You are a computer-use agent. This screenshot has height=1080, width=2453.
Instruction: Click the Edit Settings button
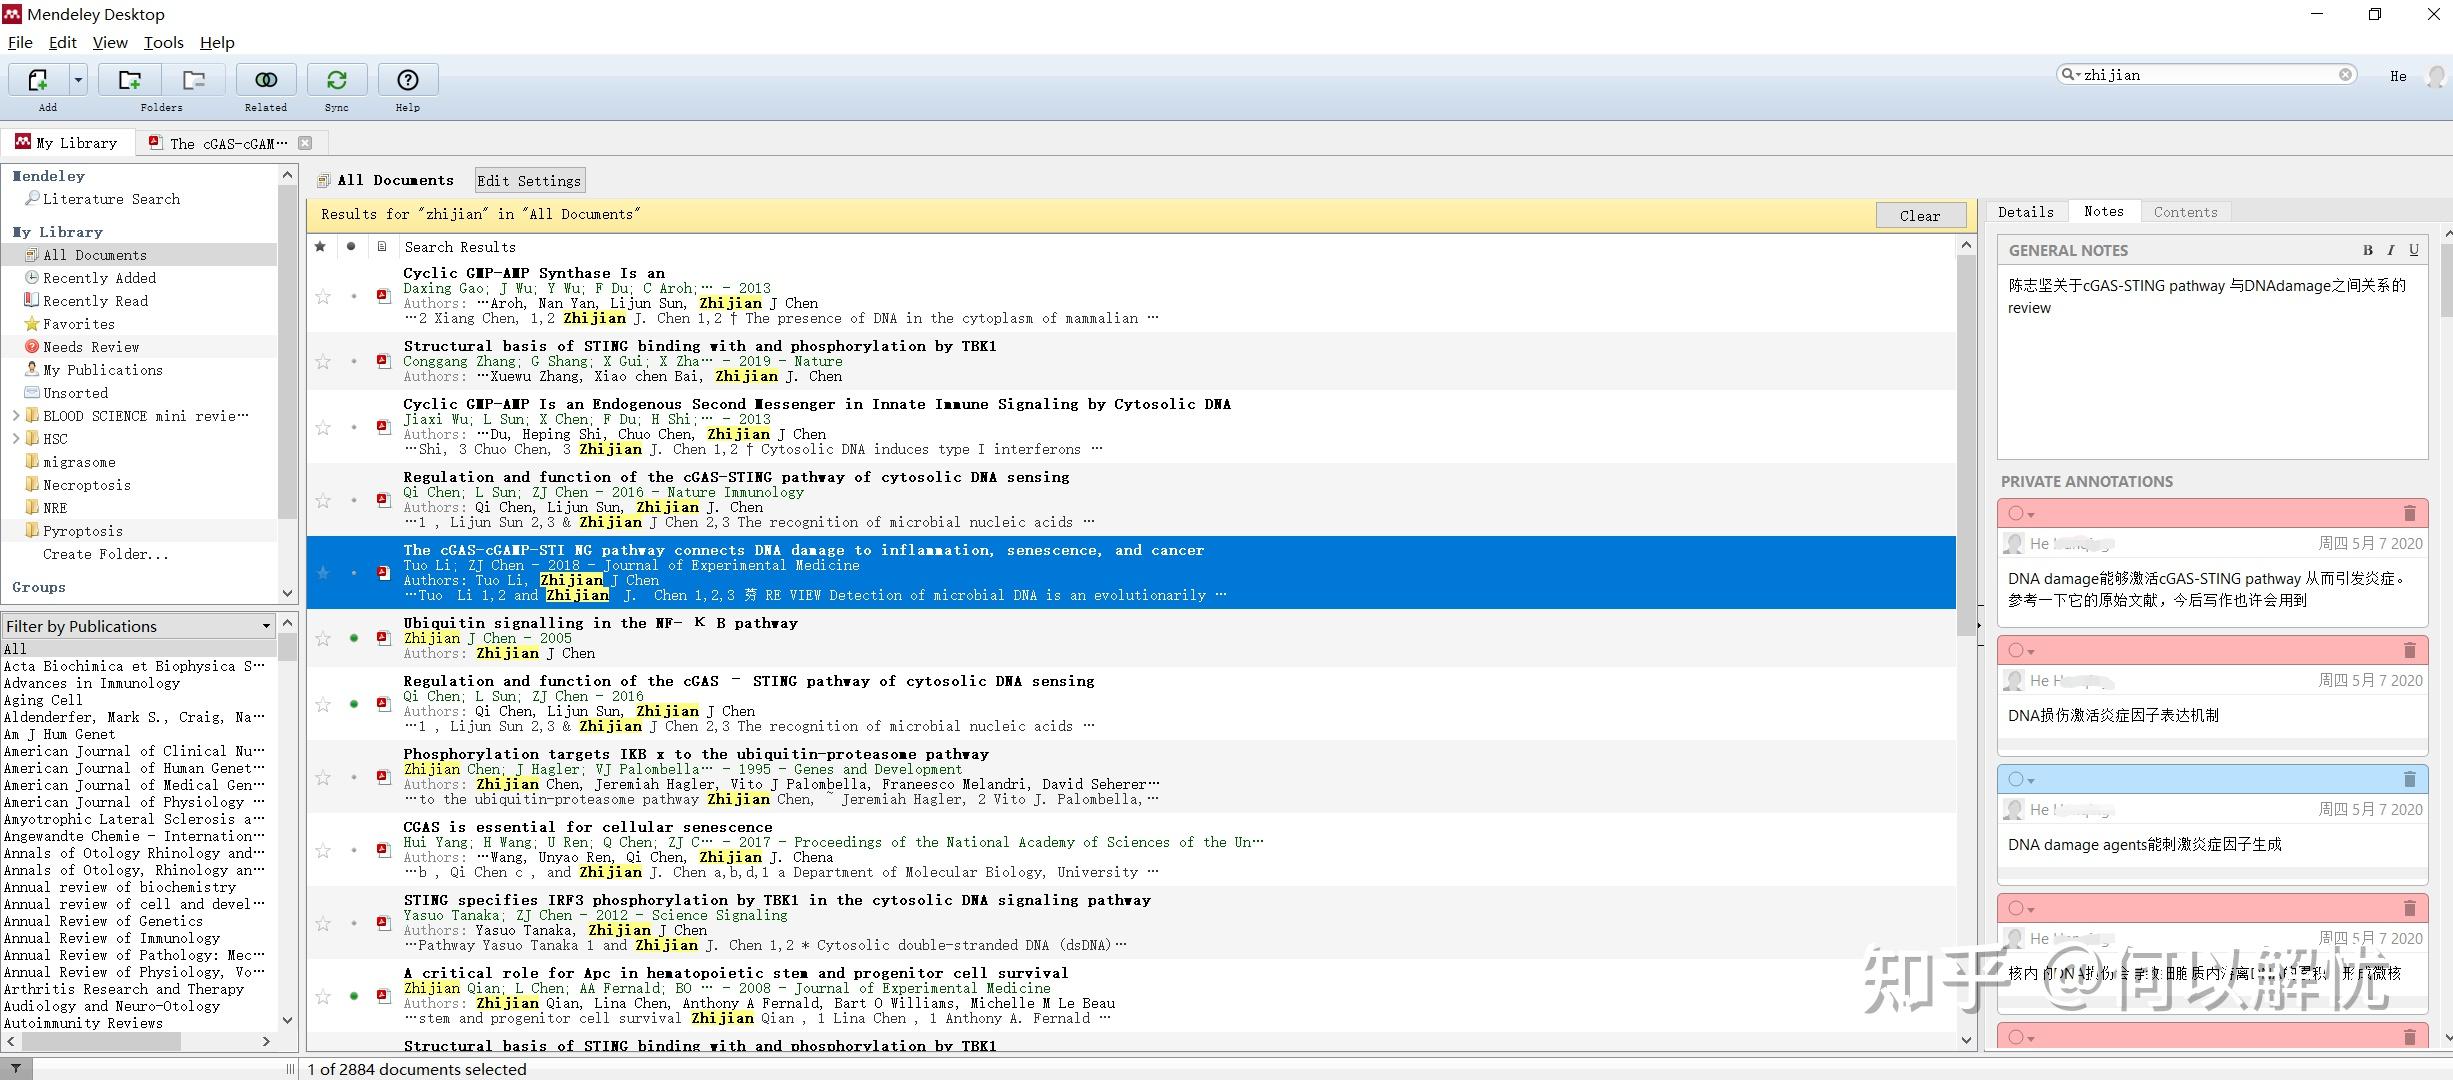(x=529, y=181)
